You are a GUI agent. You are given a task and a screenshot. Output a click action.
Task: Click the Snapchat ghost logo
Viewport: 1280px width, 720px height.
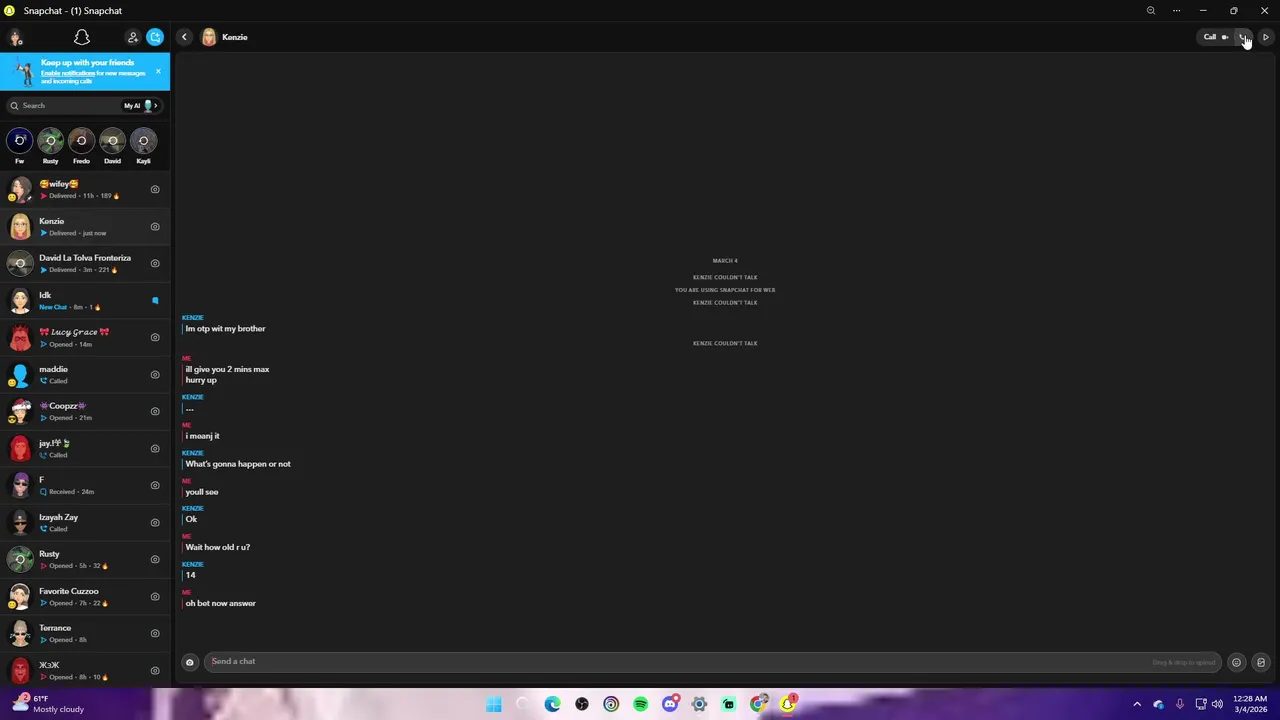click(x=82, y=37)
